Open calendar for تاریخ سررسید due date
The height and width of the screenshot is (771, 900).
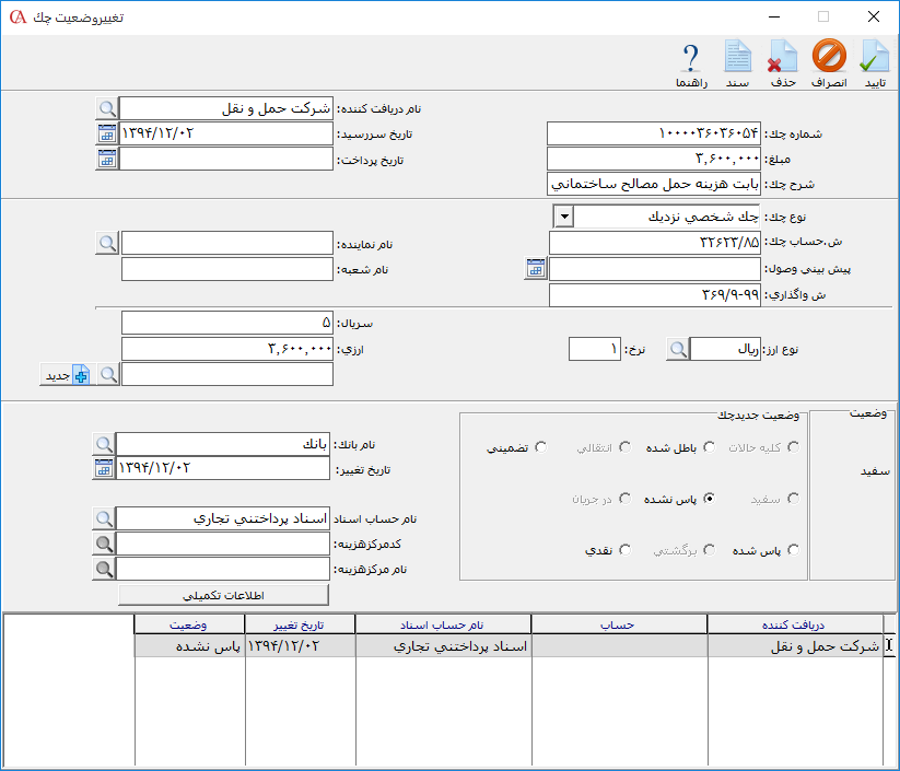[107, 133]
